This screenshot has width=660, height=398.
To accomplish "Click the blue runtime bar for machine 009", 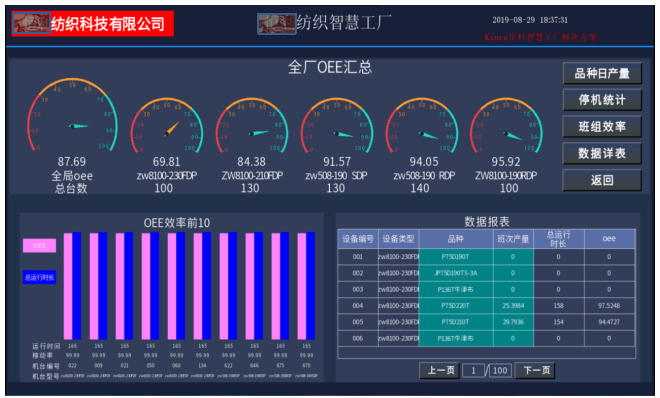I will 103,286.
